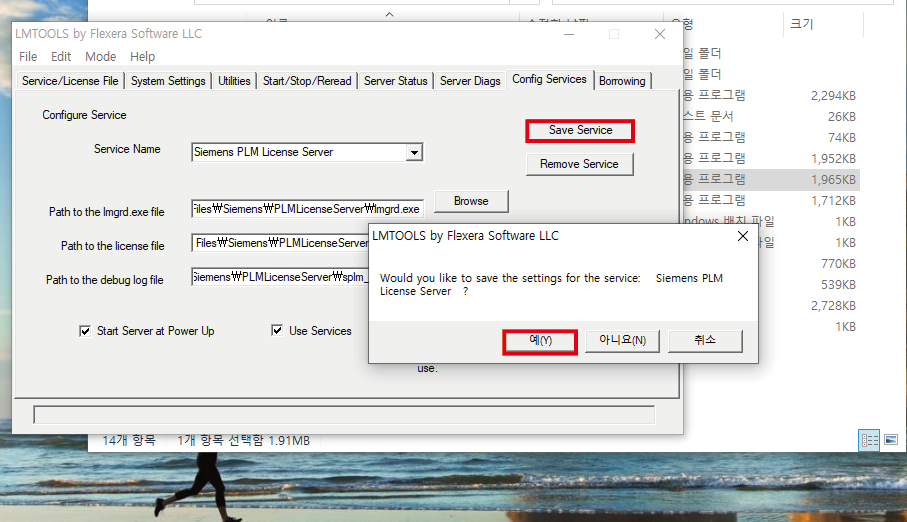Select the Config Services tab
Screen dimensions: 907x522
(550, 79)
